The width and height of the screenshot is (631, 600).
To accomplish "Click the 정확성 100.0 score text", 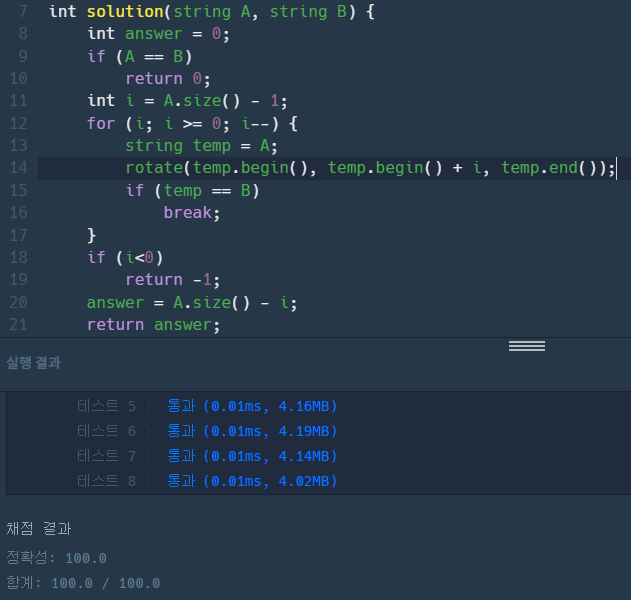I will coord(56,558).
